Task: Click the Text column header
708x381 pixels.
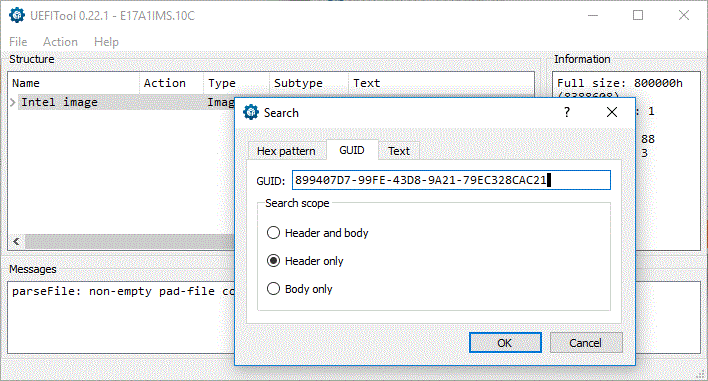Action: point(441,83)
